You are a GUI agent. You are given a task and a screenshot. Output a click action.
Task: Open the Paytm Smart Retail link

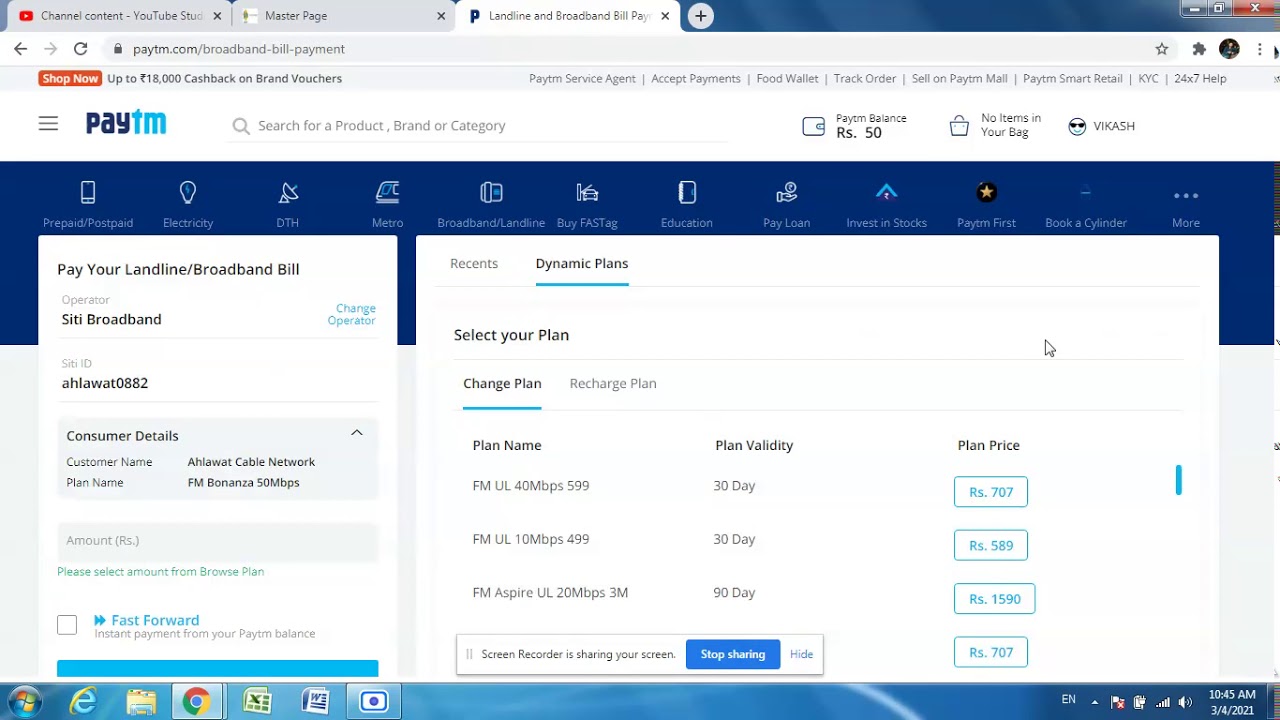1073,78
